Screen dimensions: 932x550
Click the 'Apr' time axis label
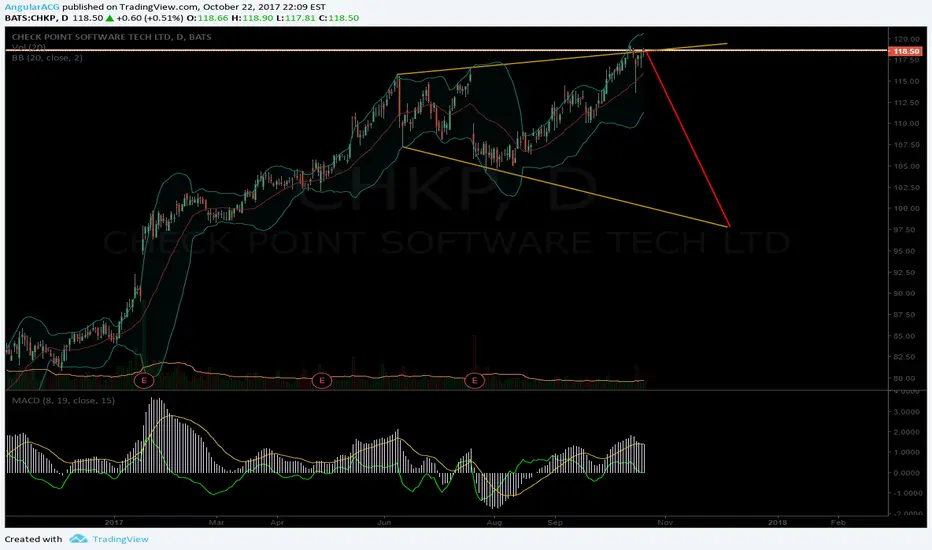click(277, 522)
